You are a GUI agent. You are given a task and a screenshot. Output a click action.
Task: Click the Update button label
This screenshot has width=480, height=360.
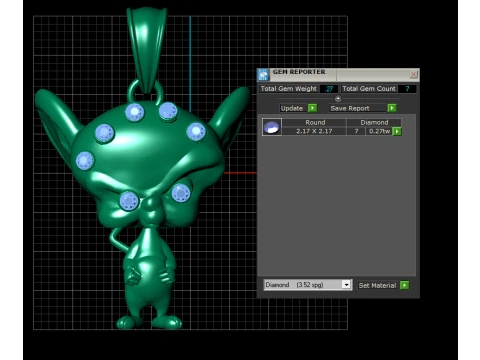coord(292,108)
